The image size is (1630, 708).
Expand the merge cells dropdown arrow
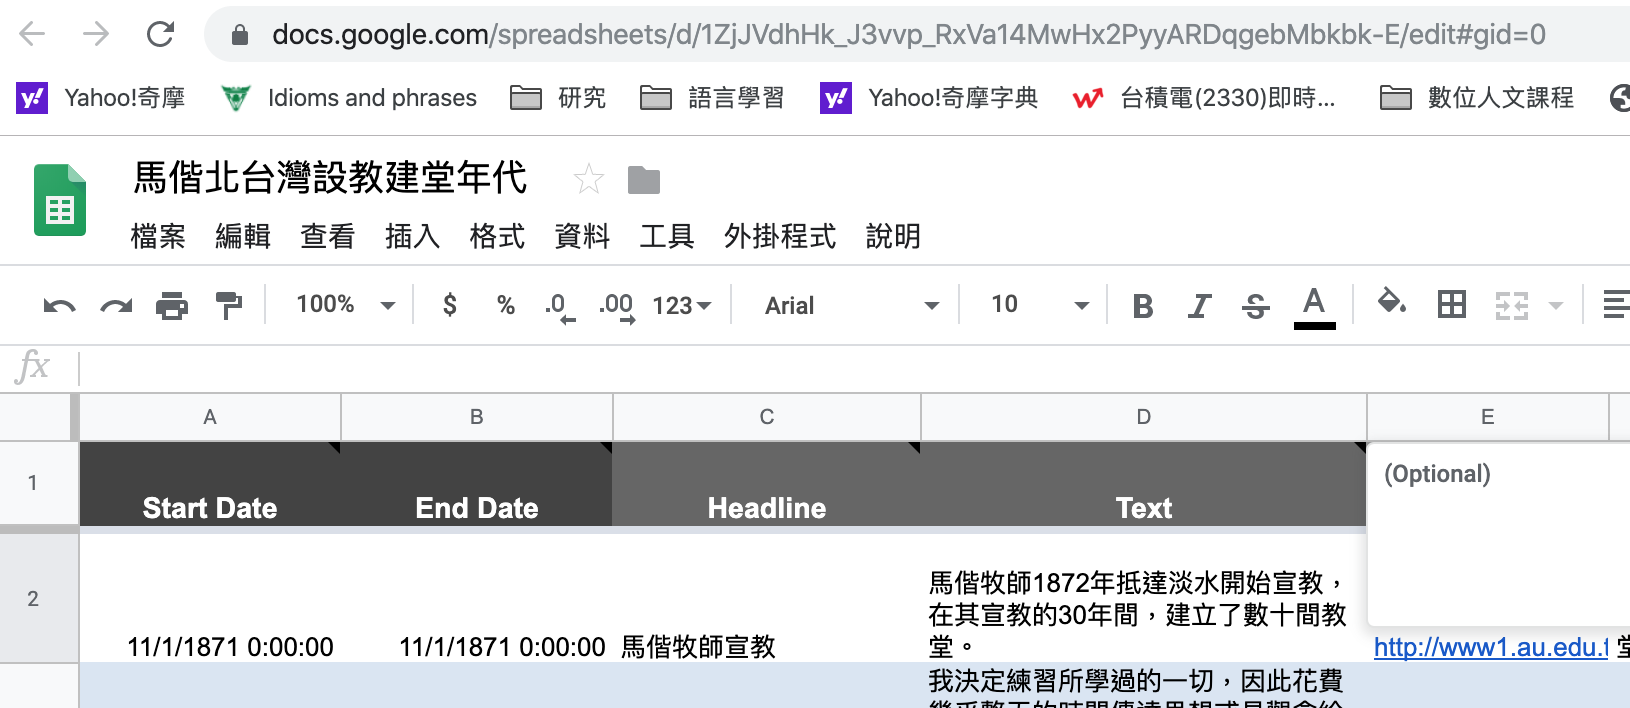tap(1556, 305)
